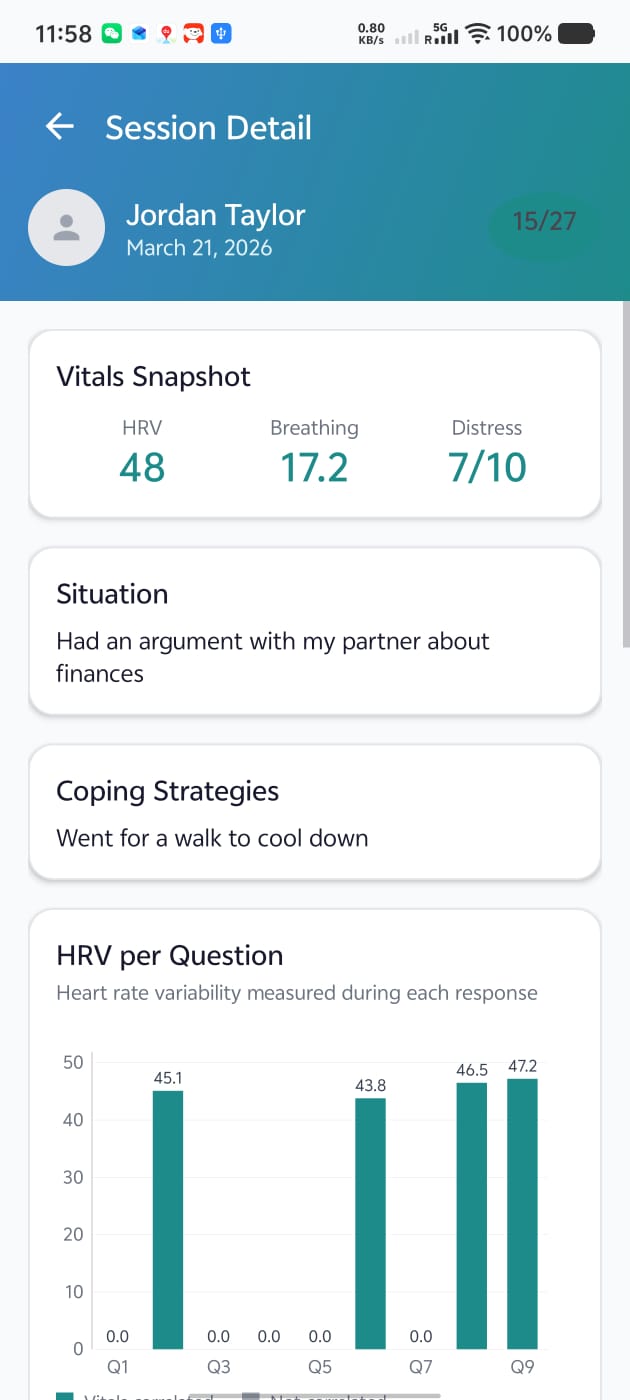Go back using the arrow icon
630x1400 pixels.
click(x=60, y=127)
